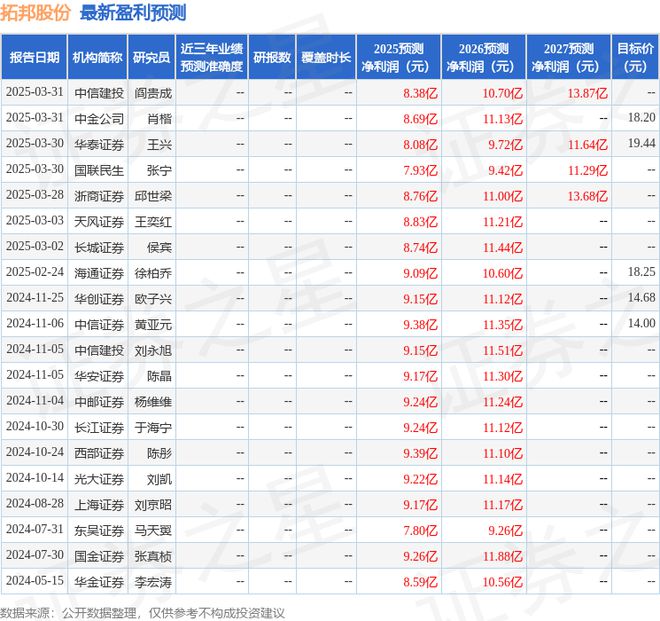Viewport: 660px width, 621px height.
Task: Click analyst name 徐柏乔
Action: (153, 273)
